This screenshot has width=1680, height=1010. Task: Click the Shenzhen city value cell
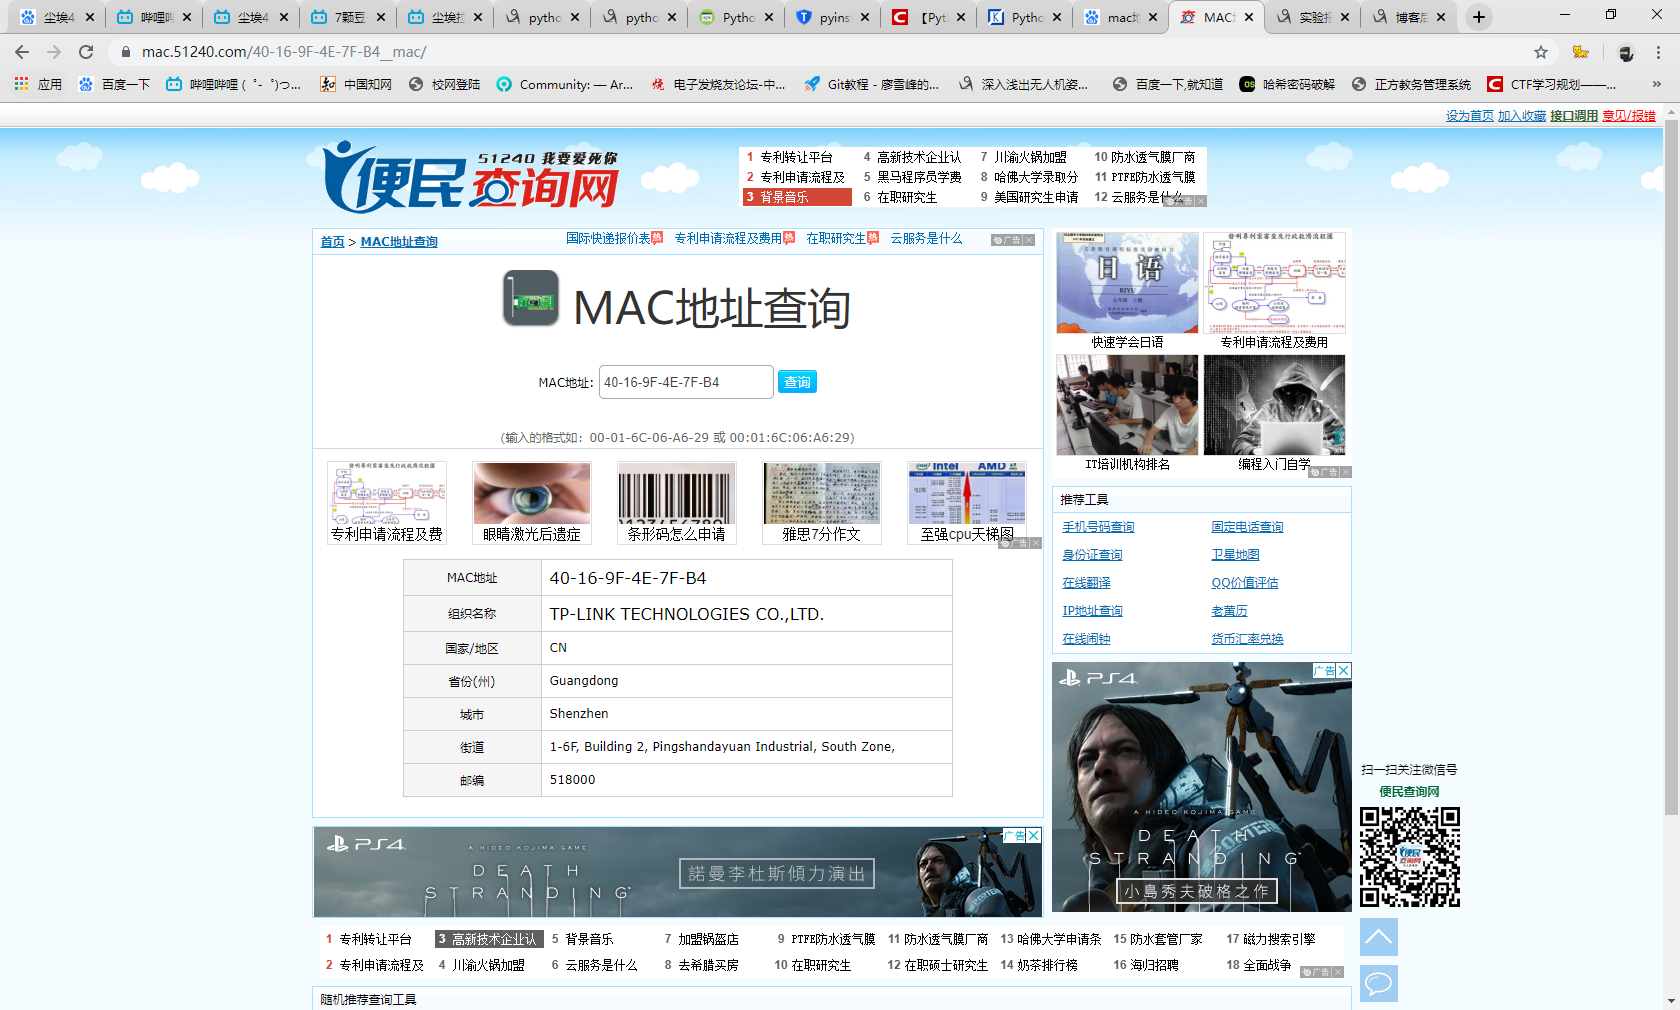click(747, 714)
